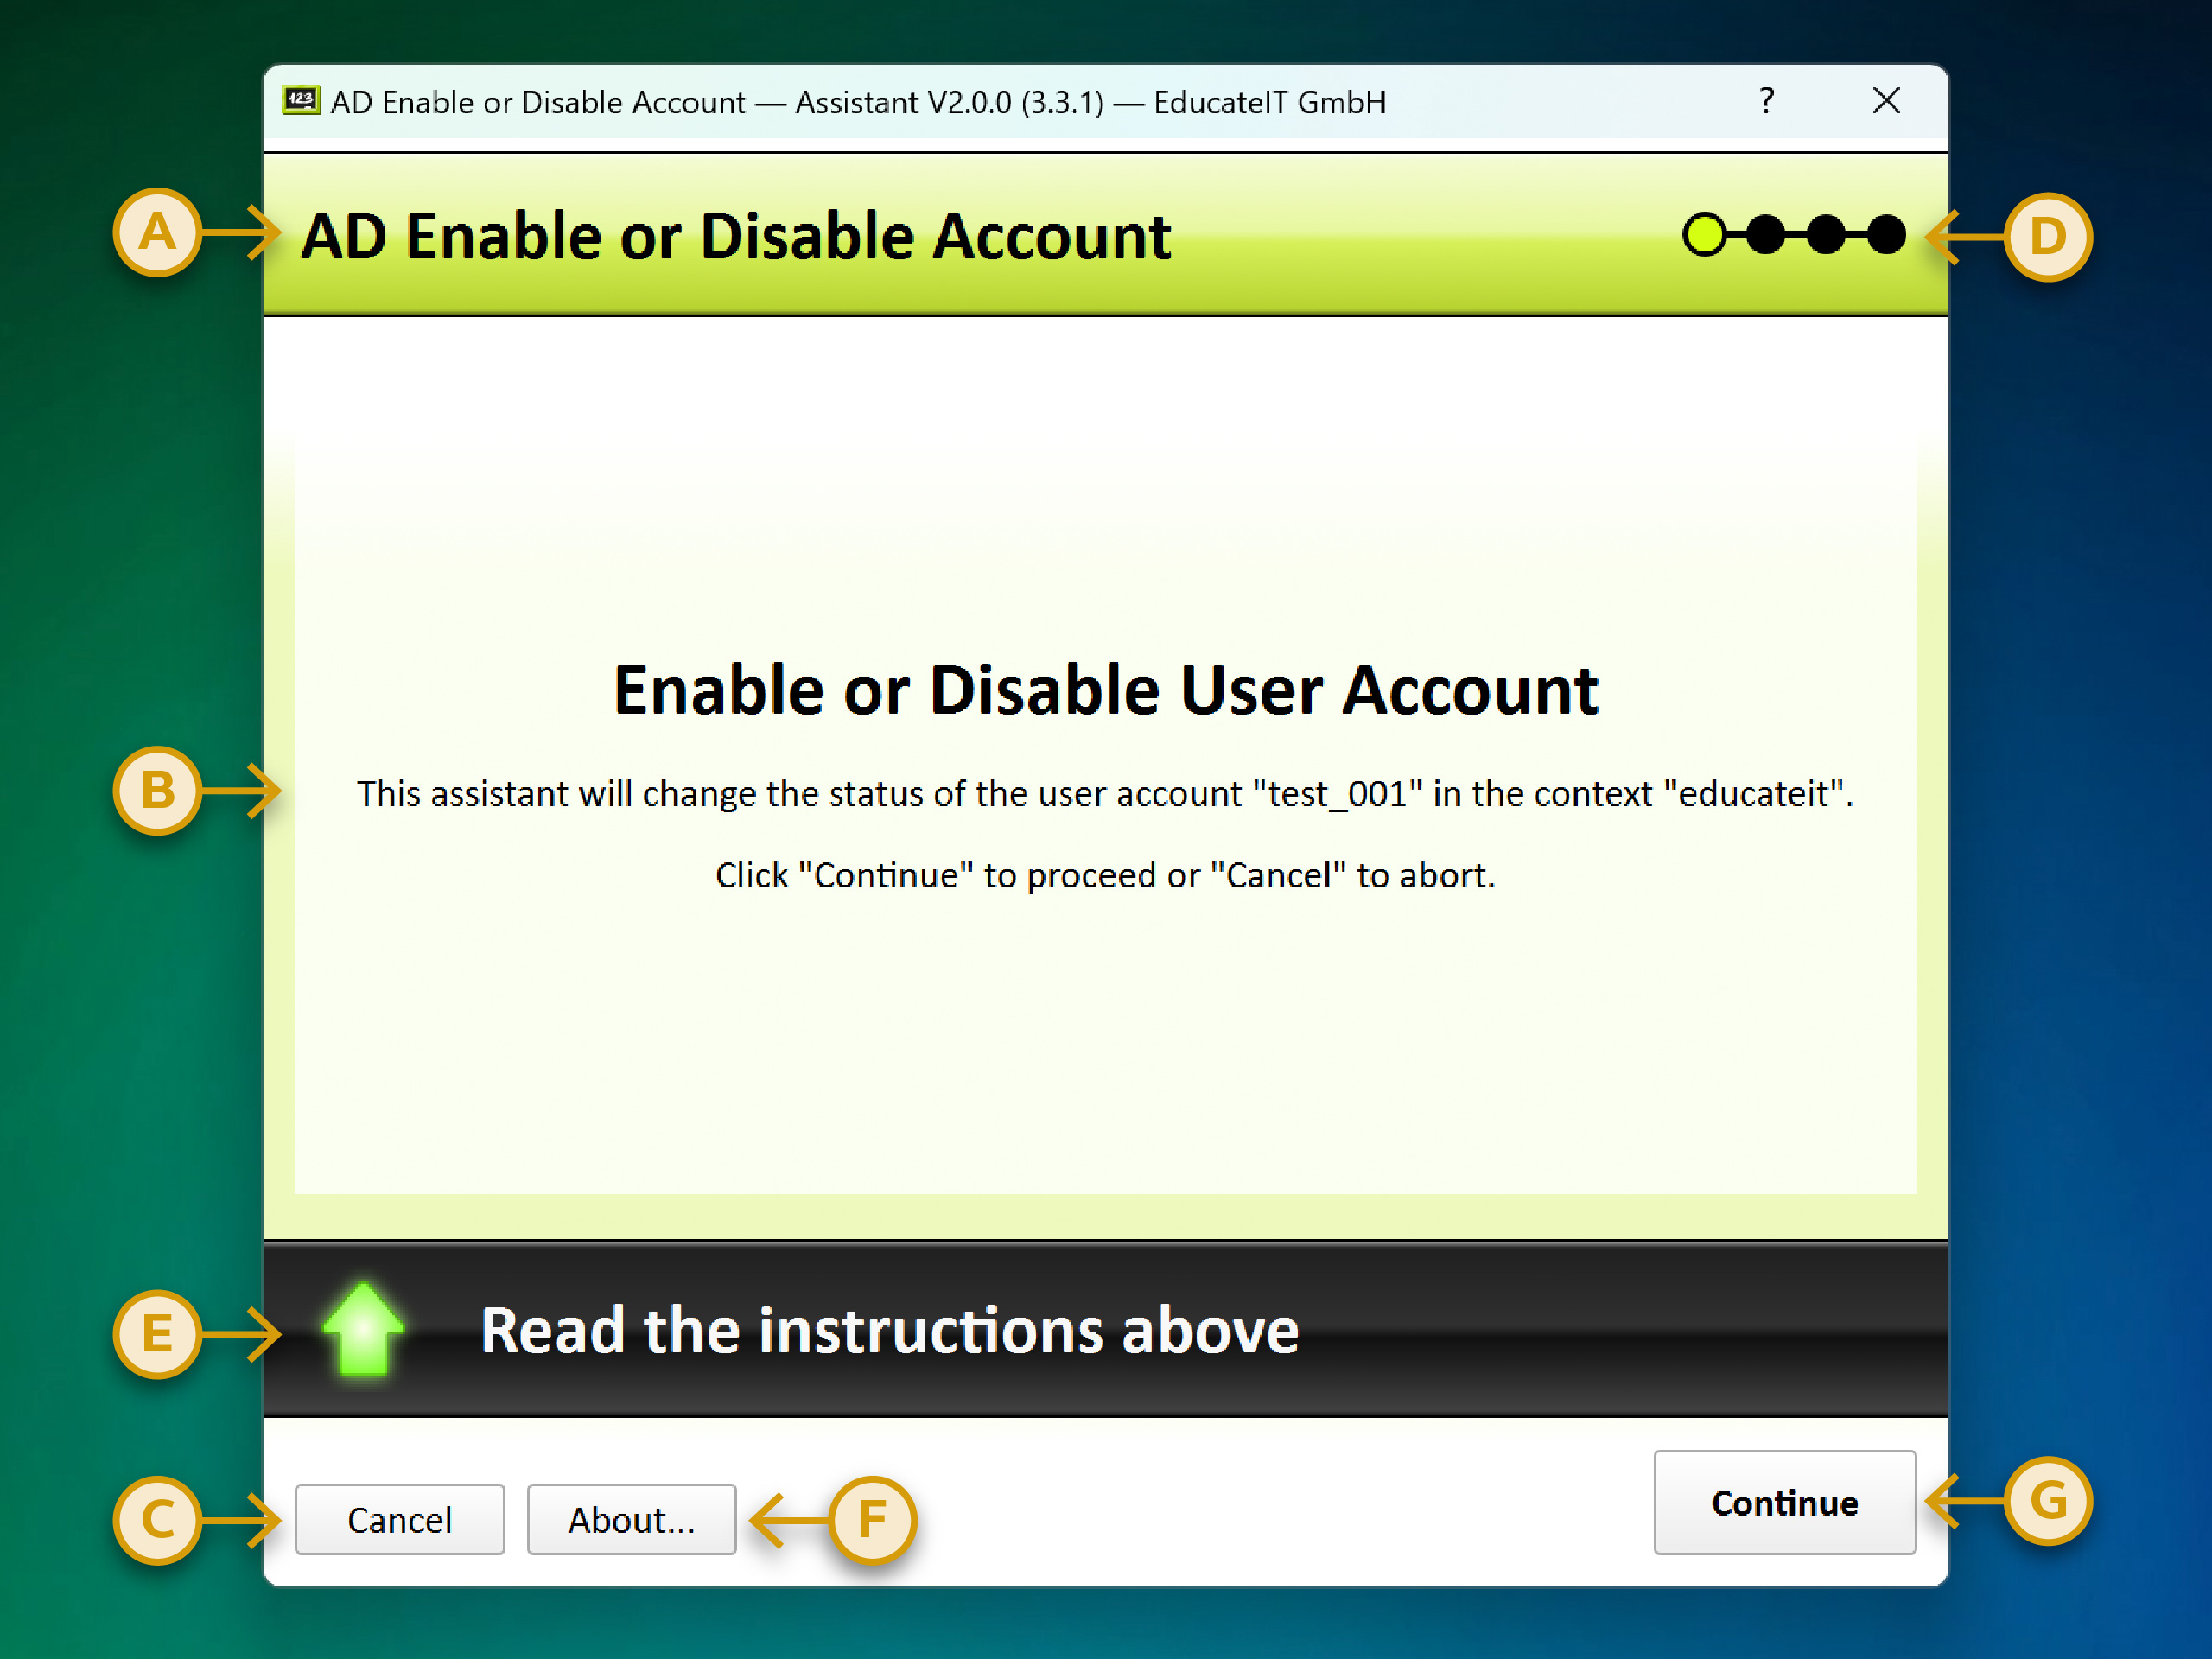Viewport: 2212px width, 1659px height.
Task: Click the first yellow progress step dot
Action: (x=1704, y=235)
